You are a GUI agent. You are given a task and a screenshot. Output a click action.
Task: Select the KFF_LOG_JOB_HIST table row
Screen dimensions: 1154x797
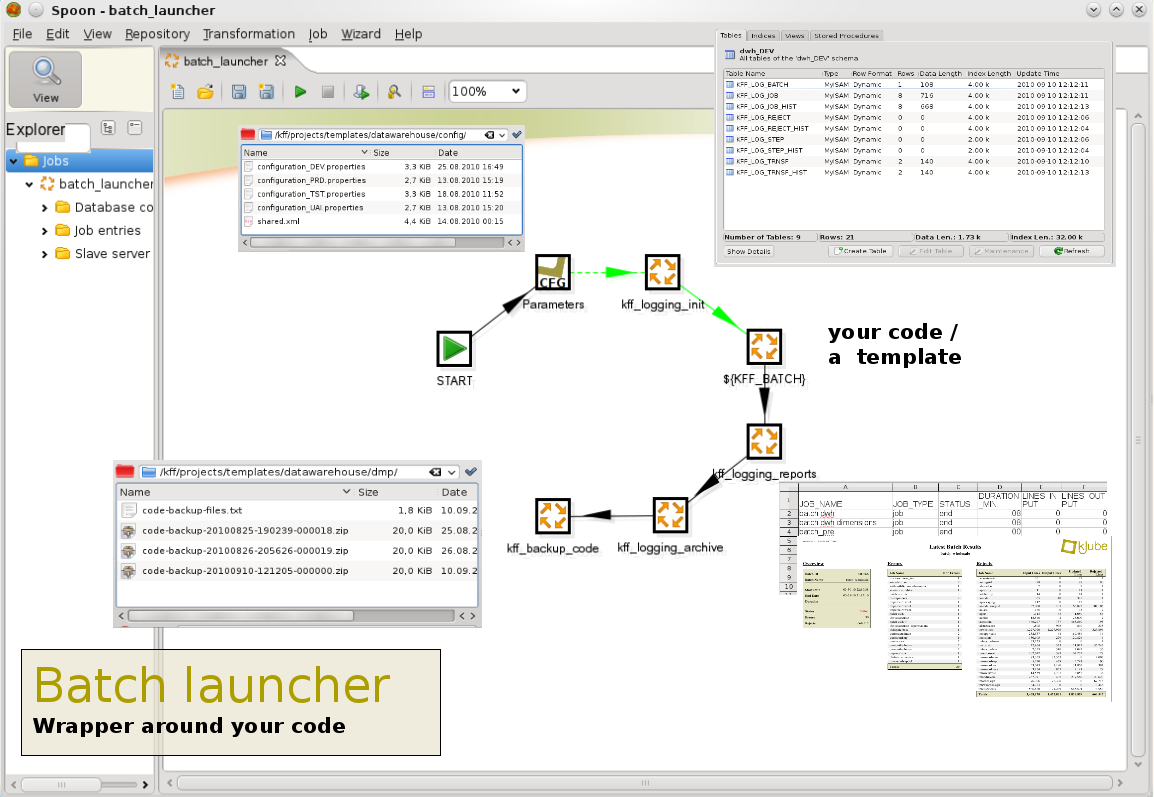click(913, 107)
